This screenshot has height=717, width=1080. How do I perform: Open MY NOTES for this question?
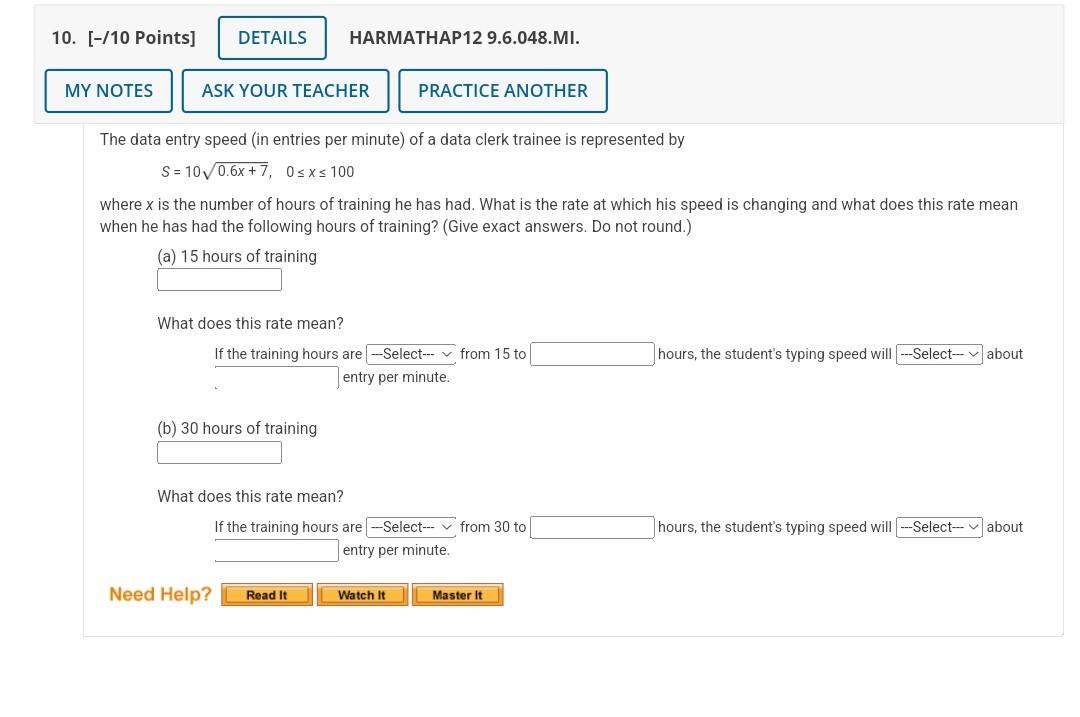(x=108, y=90)
